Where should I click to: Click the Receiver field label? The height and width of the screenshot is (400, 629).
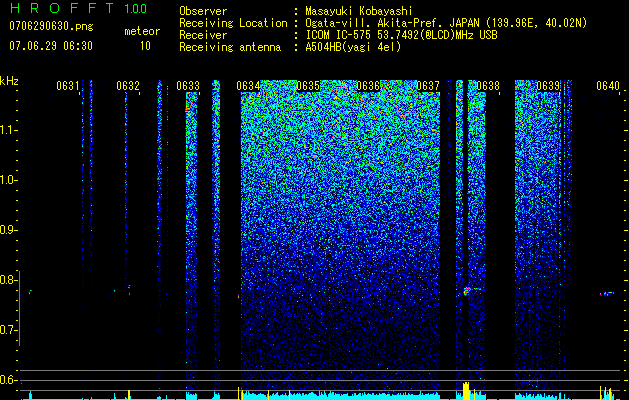coord(203,35)
